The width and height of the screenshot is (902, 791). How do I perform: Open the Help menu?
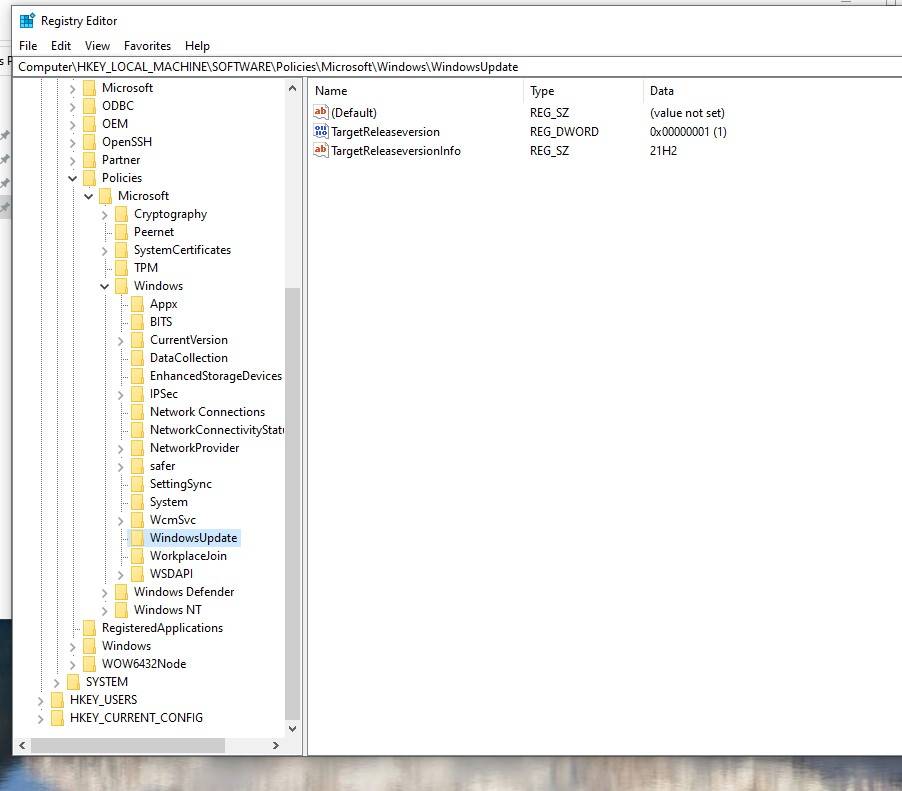[197, 45]
